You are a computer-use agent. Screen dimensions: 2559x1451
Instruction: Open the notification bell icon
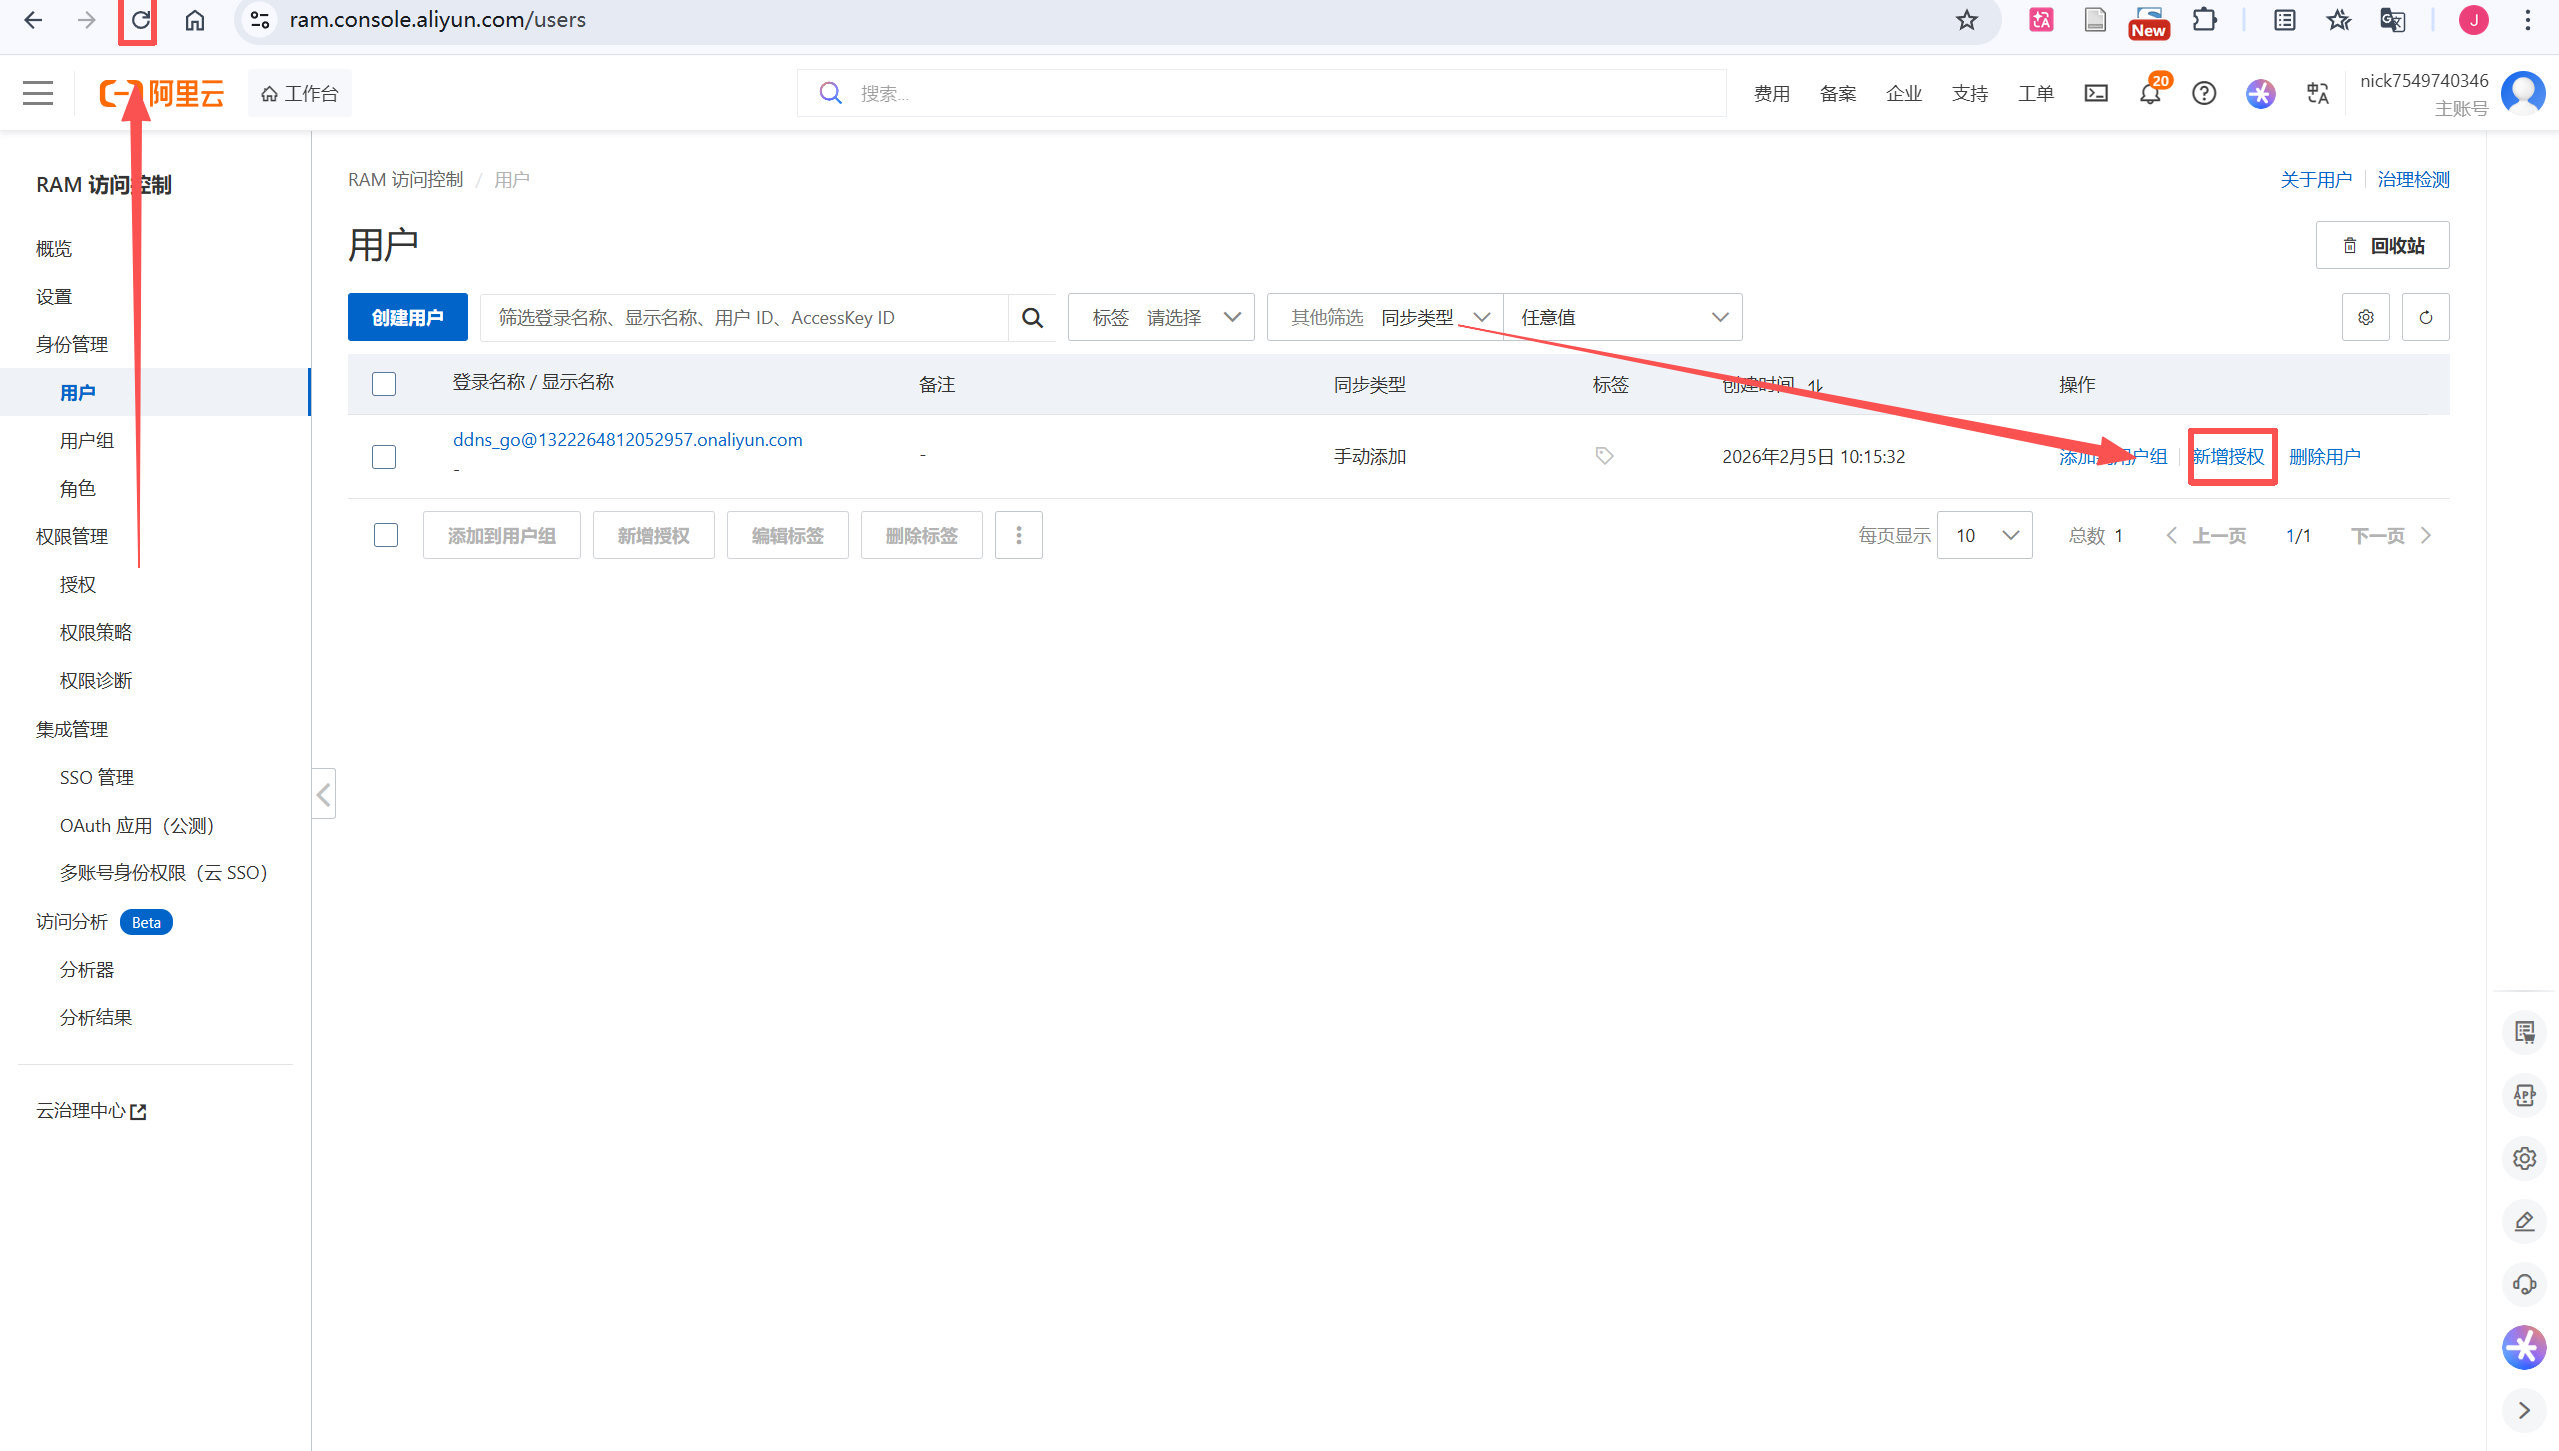tap(2149, 94)
